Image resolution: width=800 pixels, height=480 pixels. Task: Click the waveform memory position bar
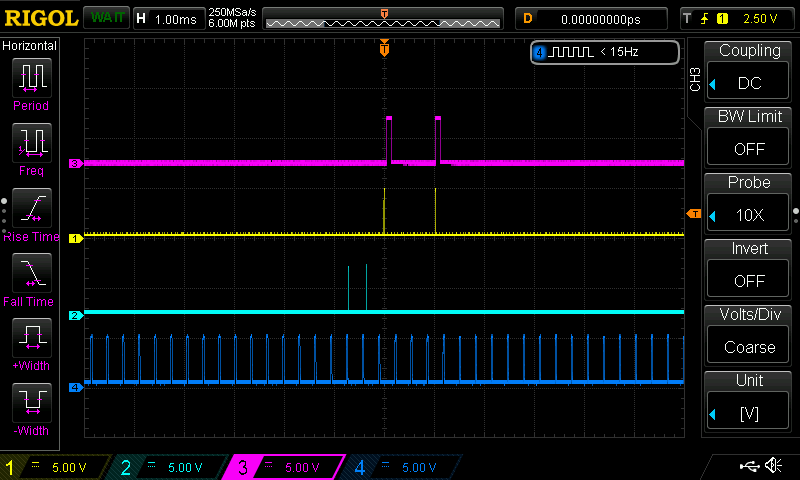384,18
